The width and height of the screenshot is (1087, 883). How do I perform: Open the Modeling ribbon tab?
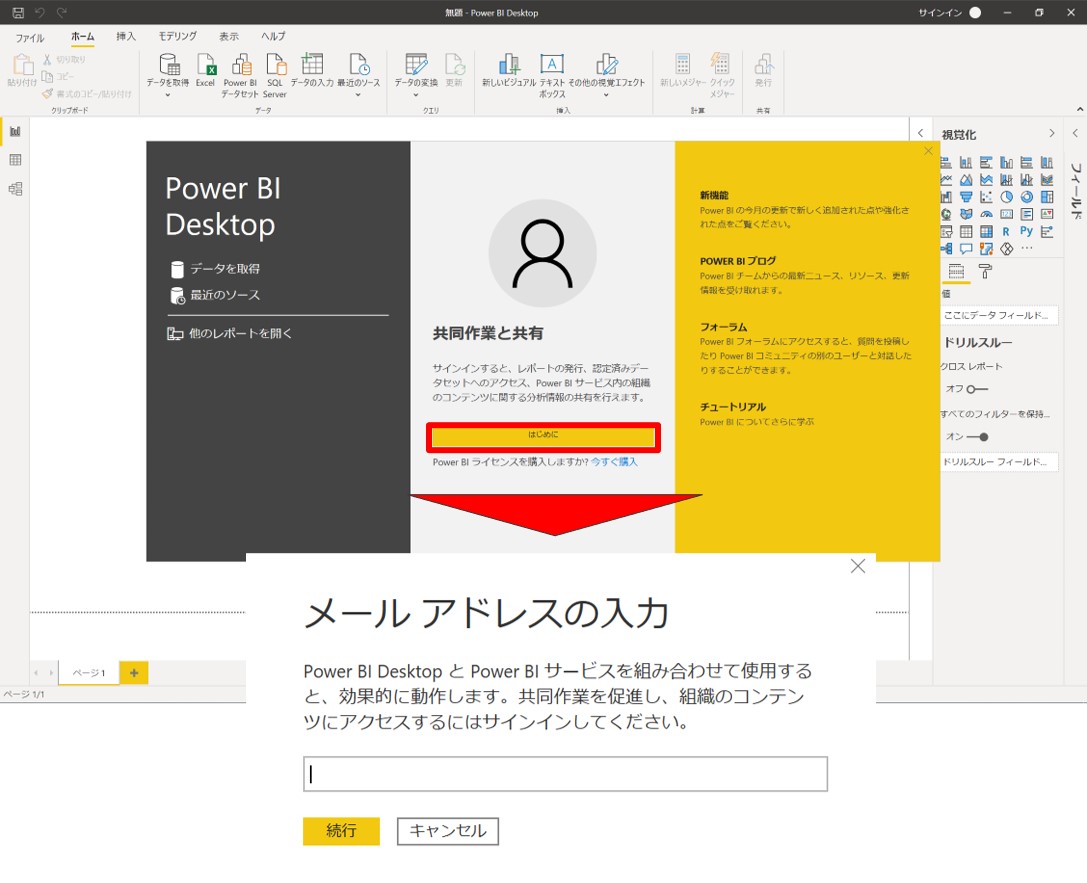(x=177, y=37)
